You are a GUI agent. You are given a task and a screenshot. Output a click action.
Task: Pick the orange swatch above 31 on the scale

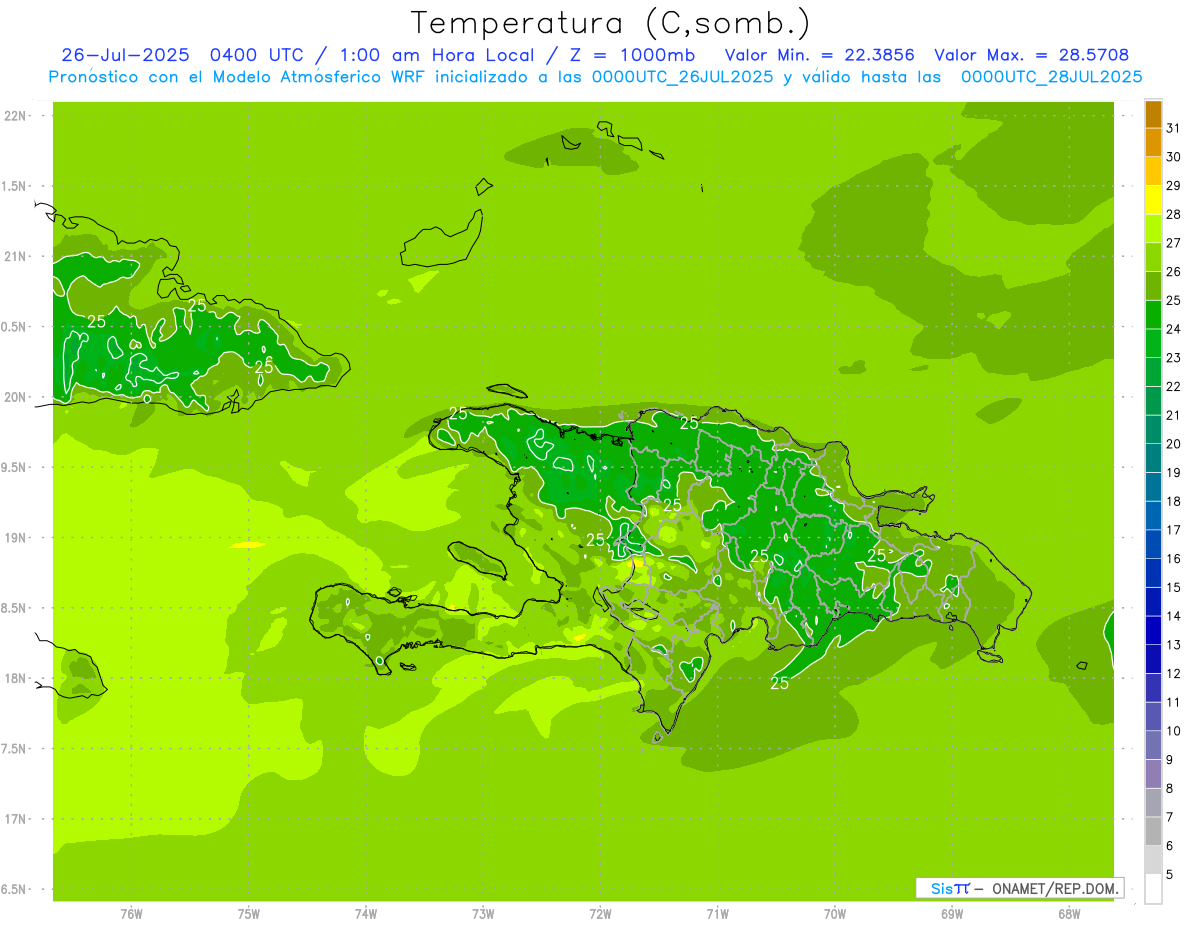(1153, 114)
